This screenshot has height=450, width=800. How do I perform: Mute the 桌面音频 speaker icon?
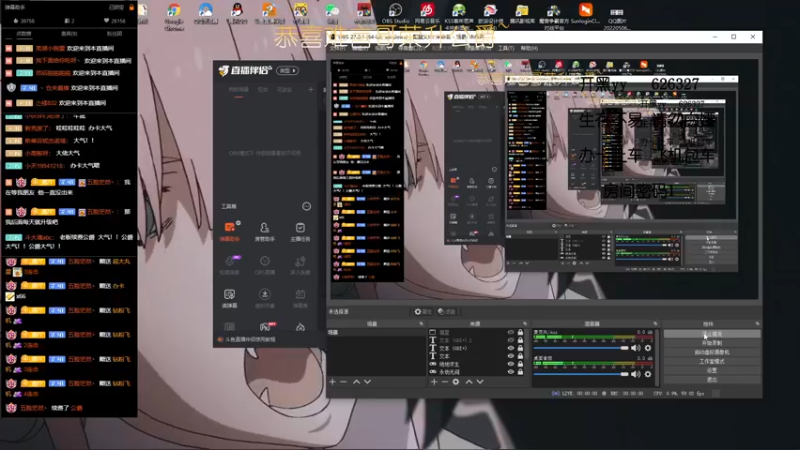636,374
